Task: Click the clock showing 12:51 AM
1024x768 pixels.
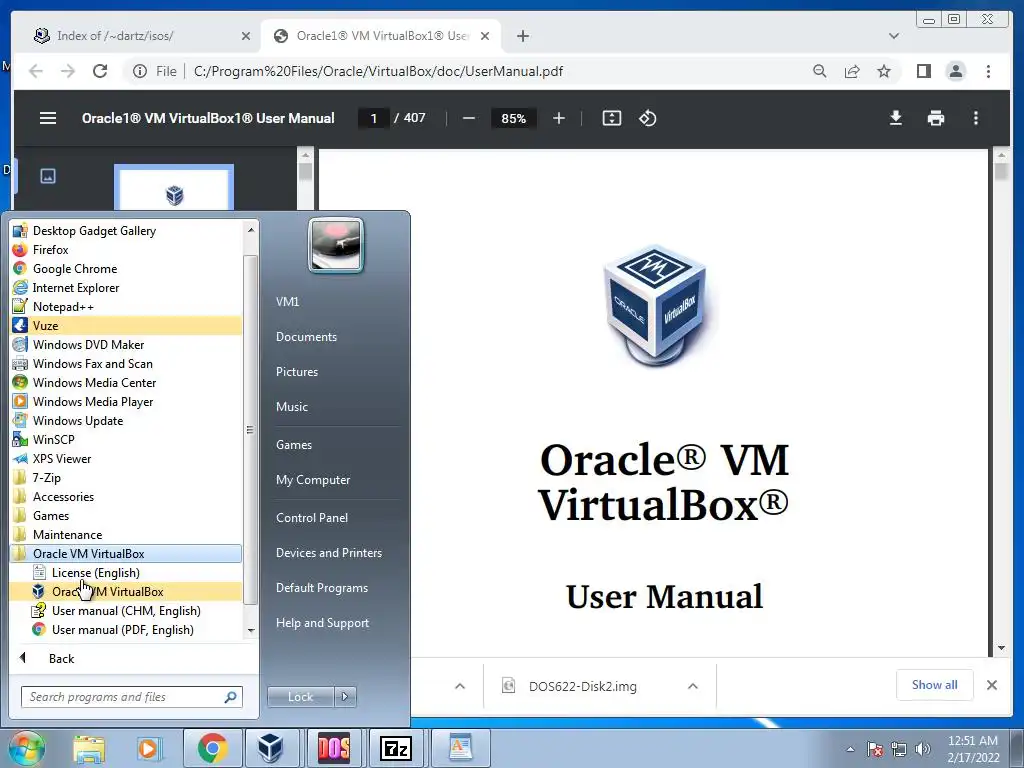Action: (x=972, y=749)
